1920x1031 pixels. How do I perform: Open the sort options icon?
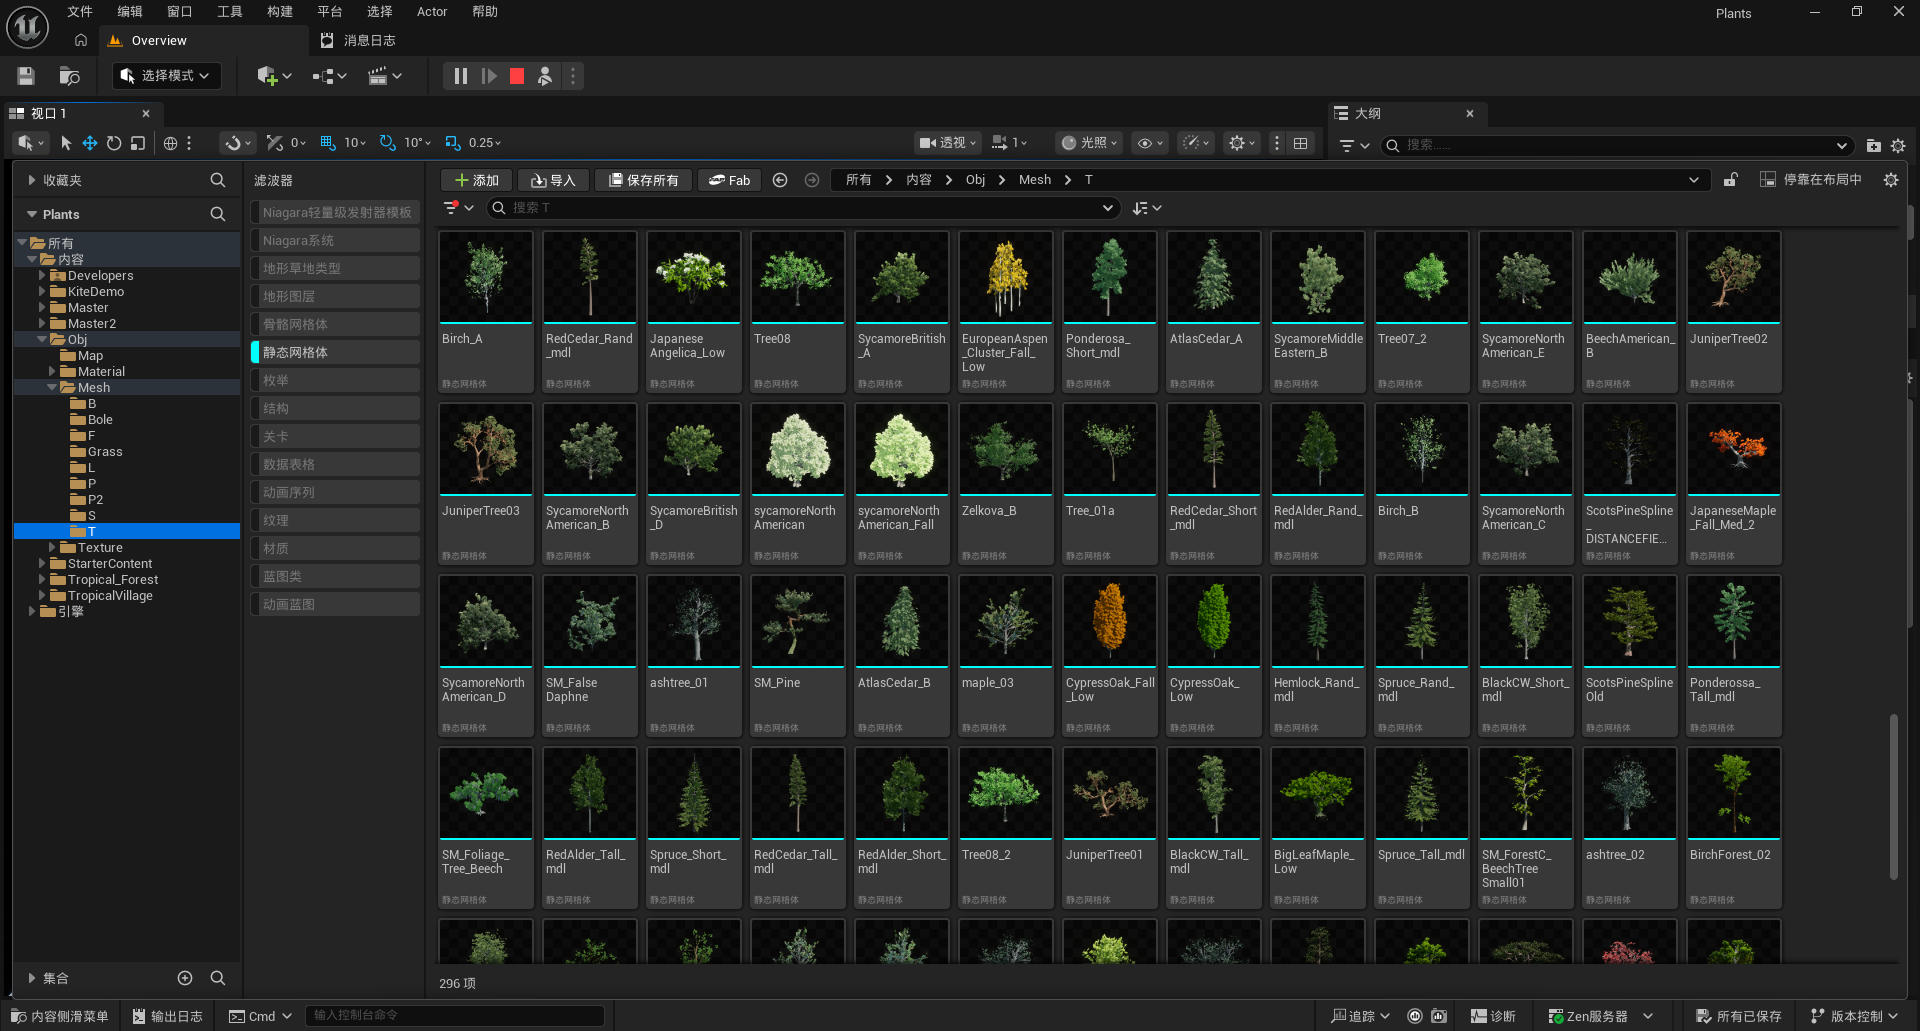click(x=1146, y=208)
